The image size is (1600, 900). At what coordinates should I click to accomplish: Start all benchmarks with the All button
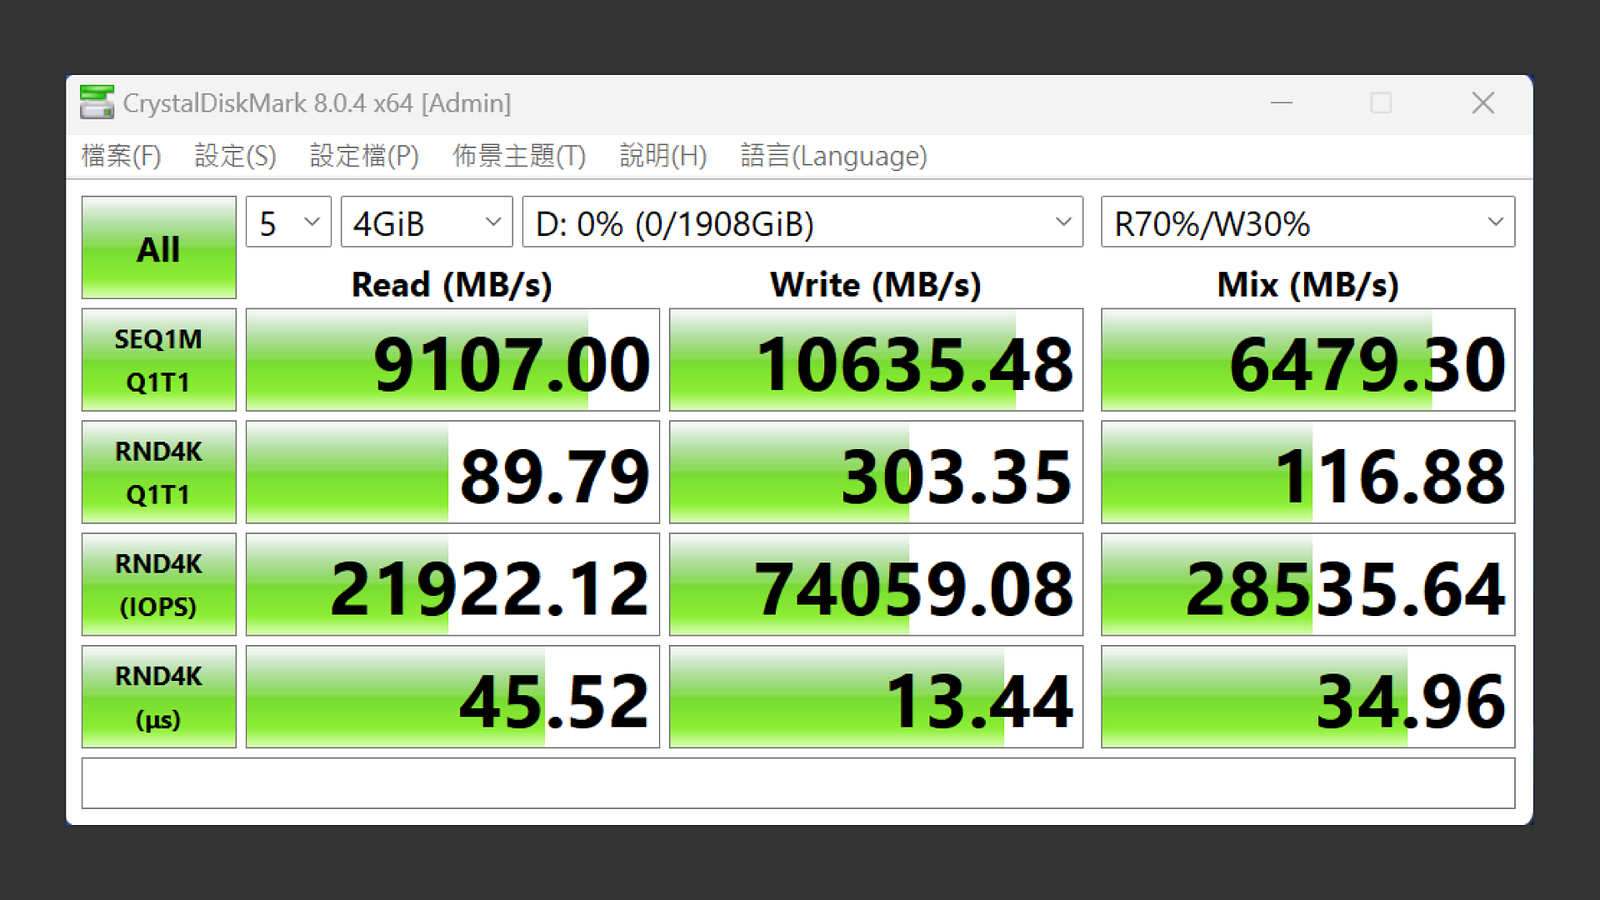(159, 248)
